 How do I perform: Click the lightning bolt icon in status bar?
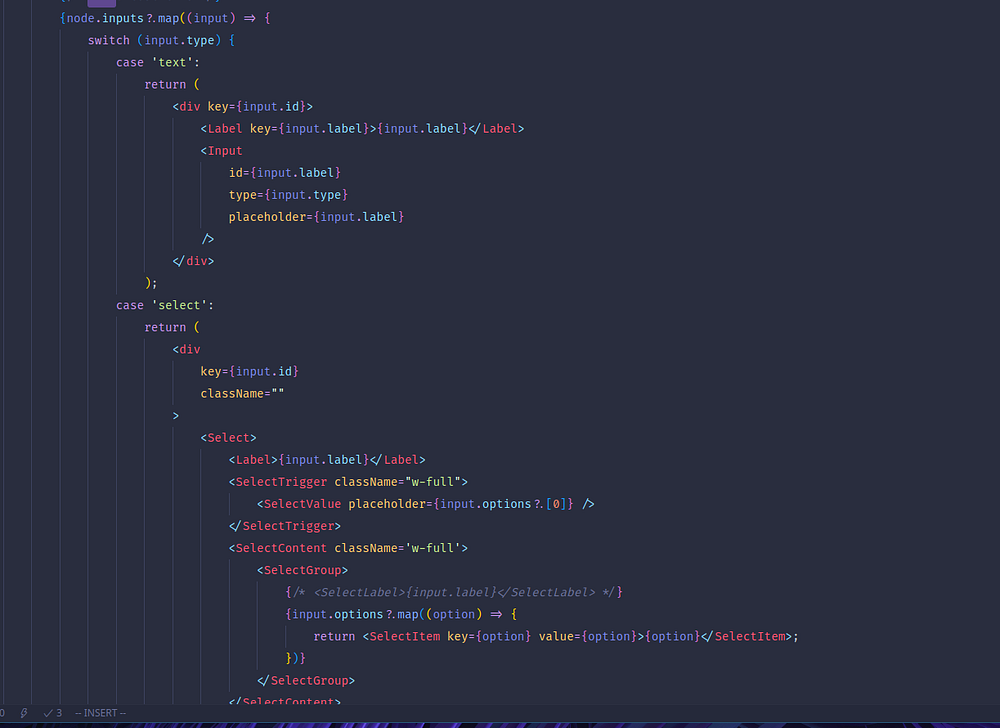24,713
